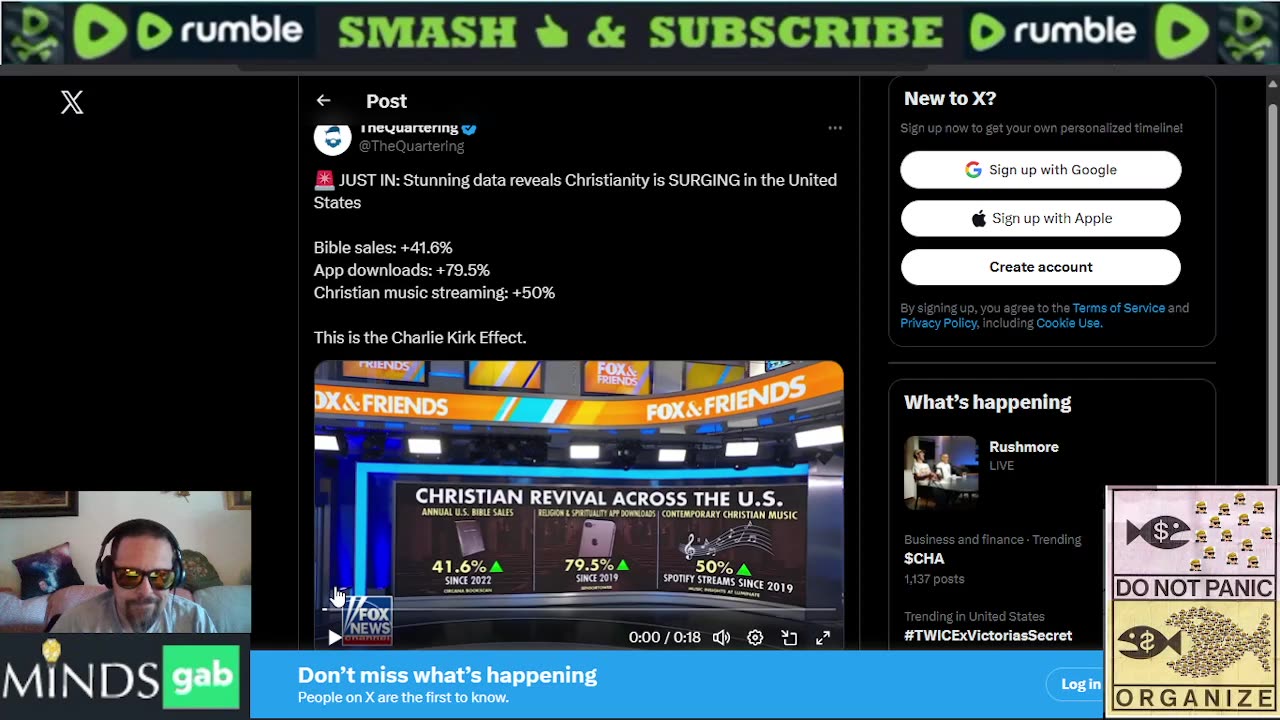Viewport: 1280px width, 720px height.
Task: Go back using the back arrow
Action: tap(323, 100)
